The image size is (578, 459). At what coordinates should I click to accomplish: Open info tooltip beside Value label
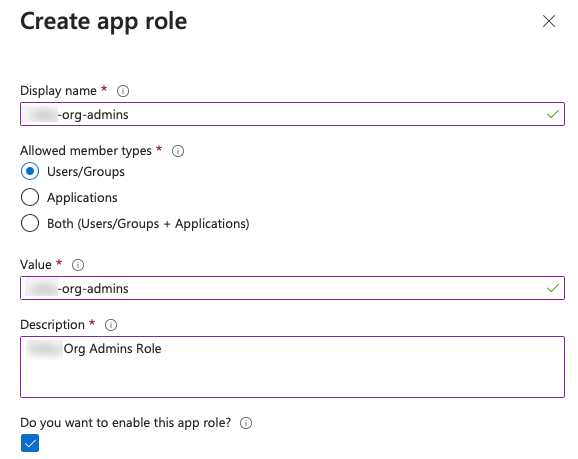point(78,265)
